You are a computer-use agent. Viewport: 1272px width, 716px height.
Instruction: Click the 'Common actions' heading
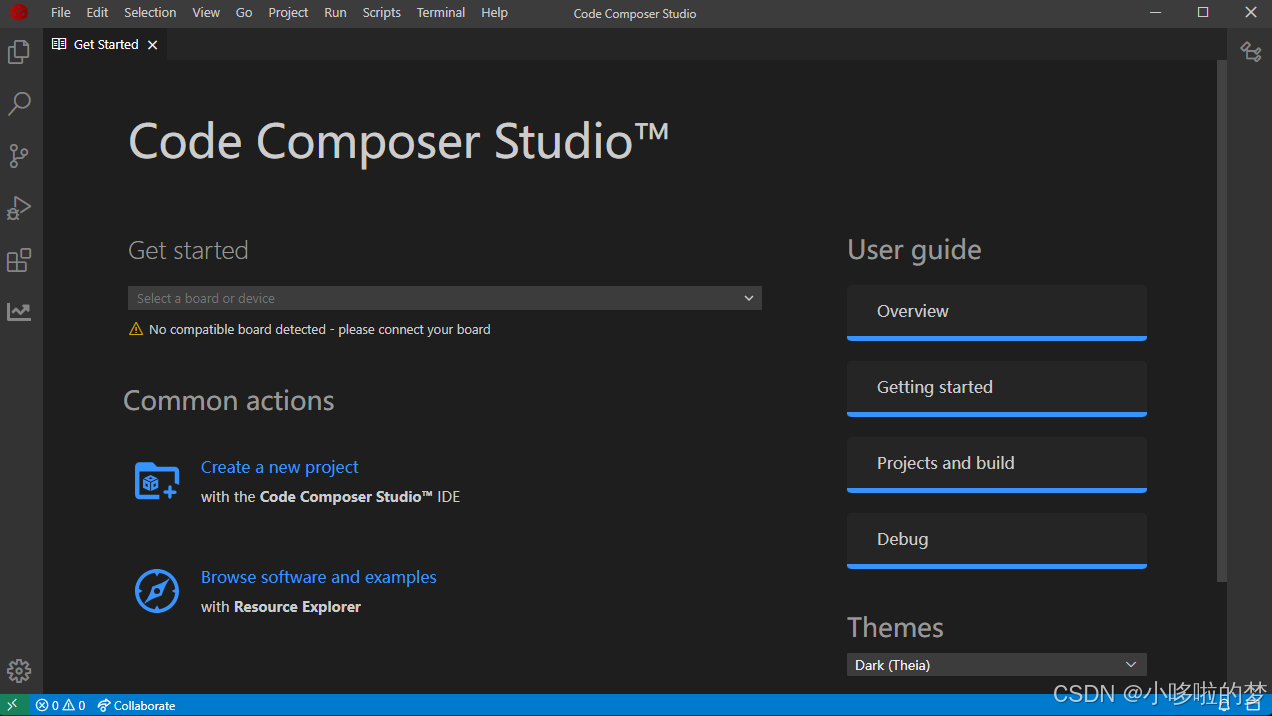(229, 401)
